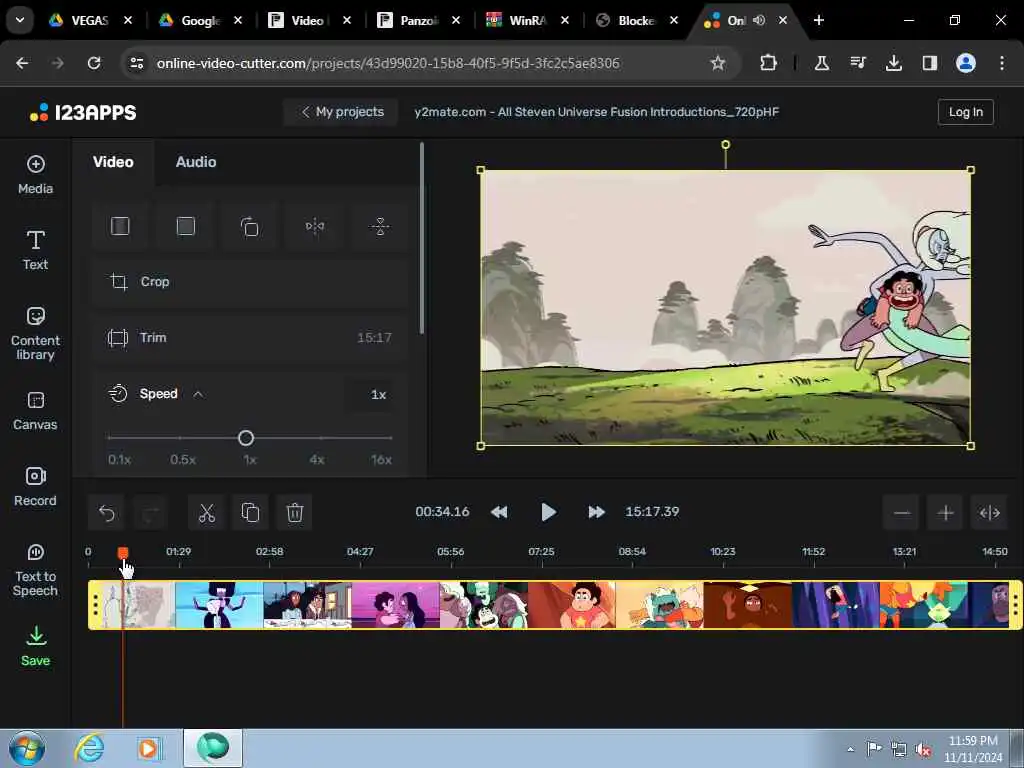Open Internet Explorer from taskbar
1024x768 pixels.
89,748
